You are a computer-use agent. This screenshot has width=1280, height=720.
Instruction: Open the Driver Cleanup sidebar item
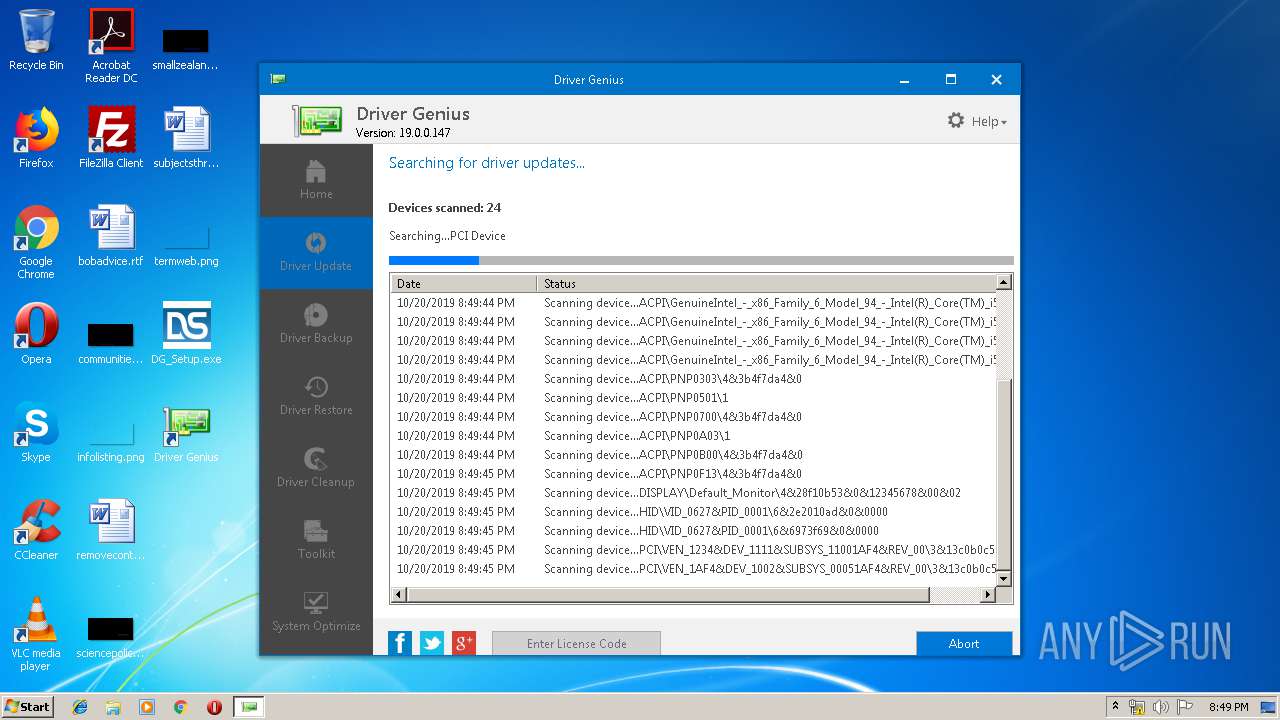click(316, 468)
